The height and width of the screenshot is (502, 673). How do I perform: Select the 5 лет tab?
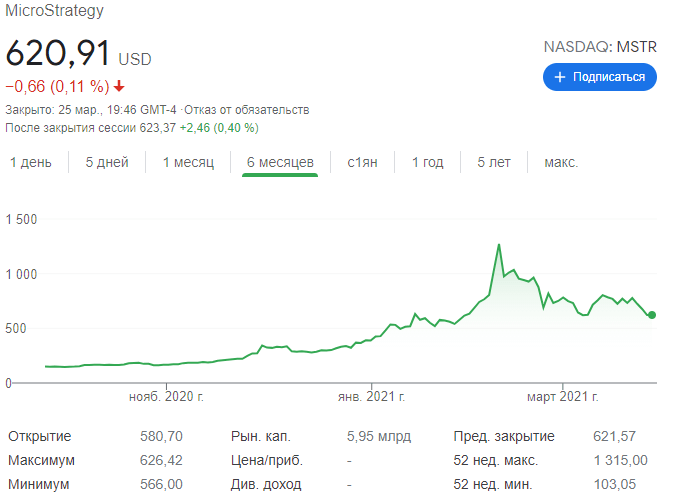[x=494, y=163]
